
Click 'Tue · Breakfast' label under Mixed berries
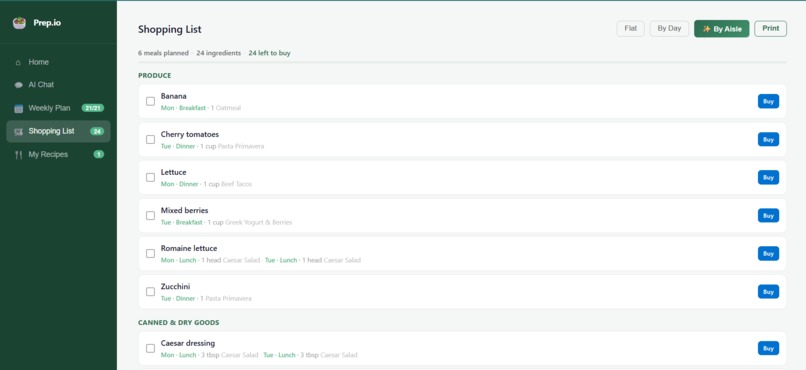coord(181,223)
